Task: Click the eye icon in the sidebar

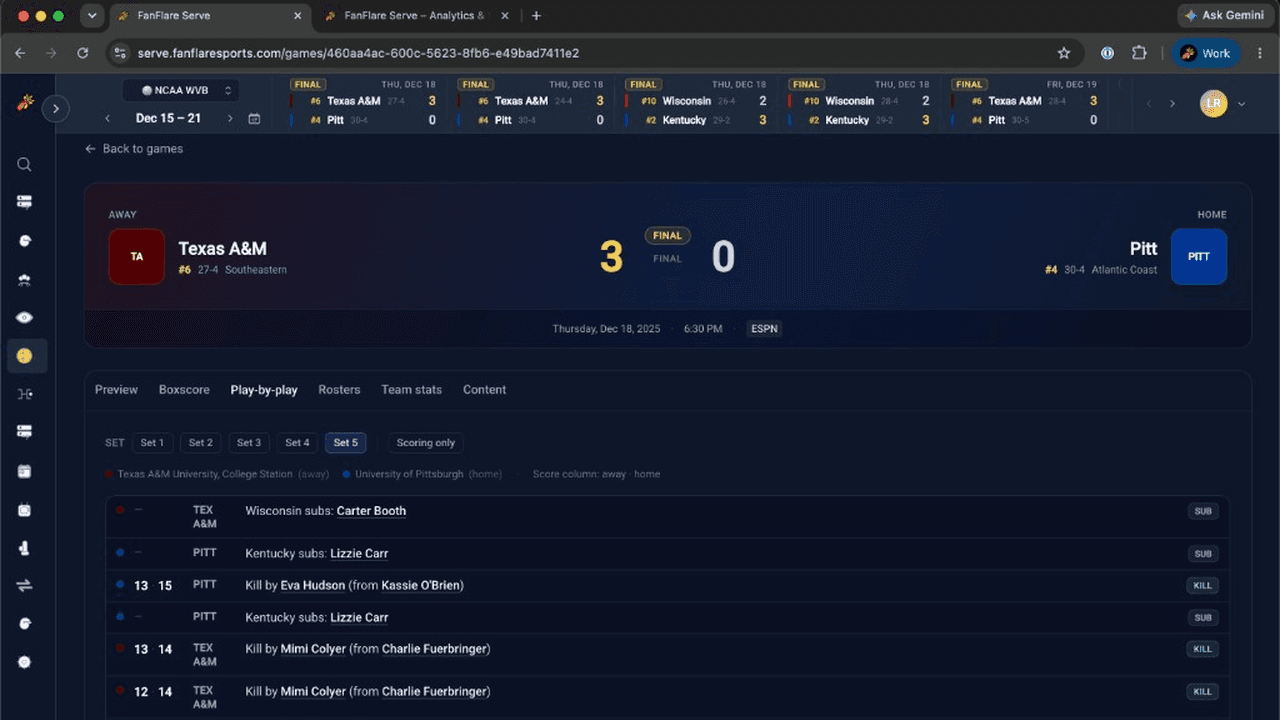Action: tap(25, 317)
